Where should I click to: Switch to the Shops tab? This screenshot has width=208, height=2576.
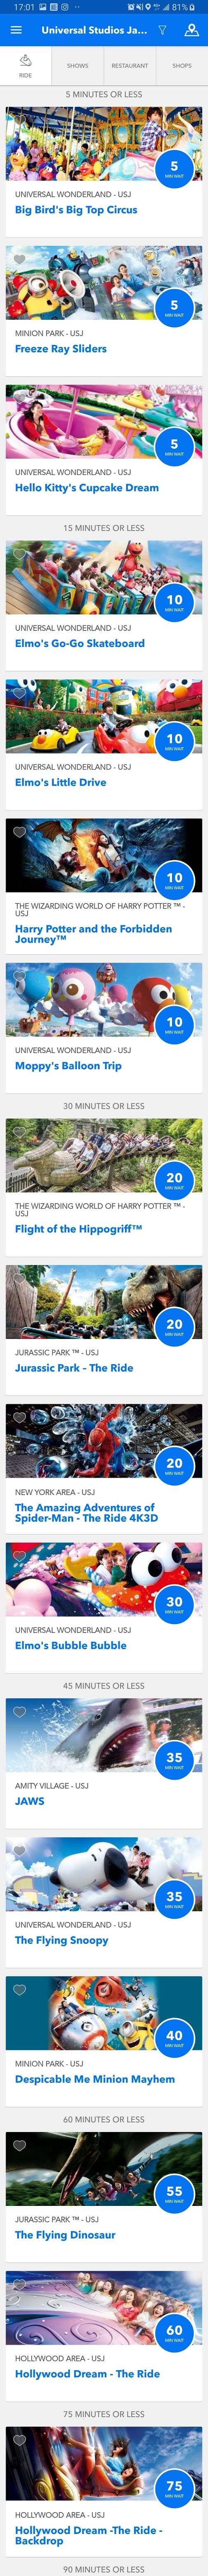[x=182, y=66]
